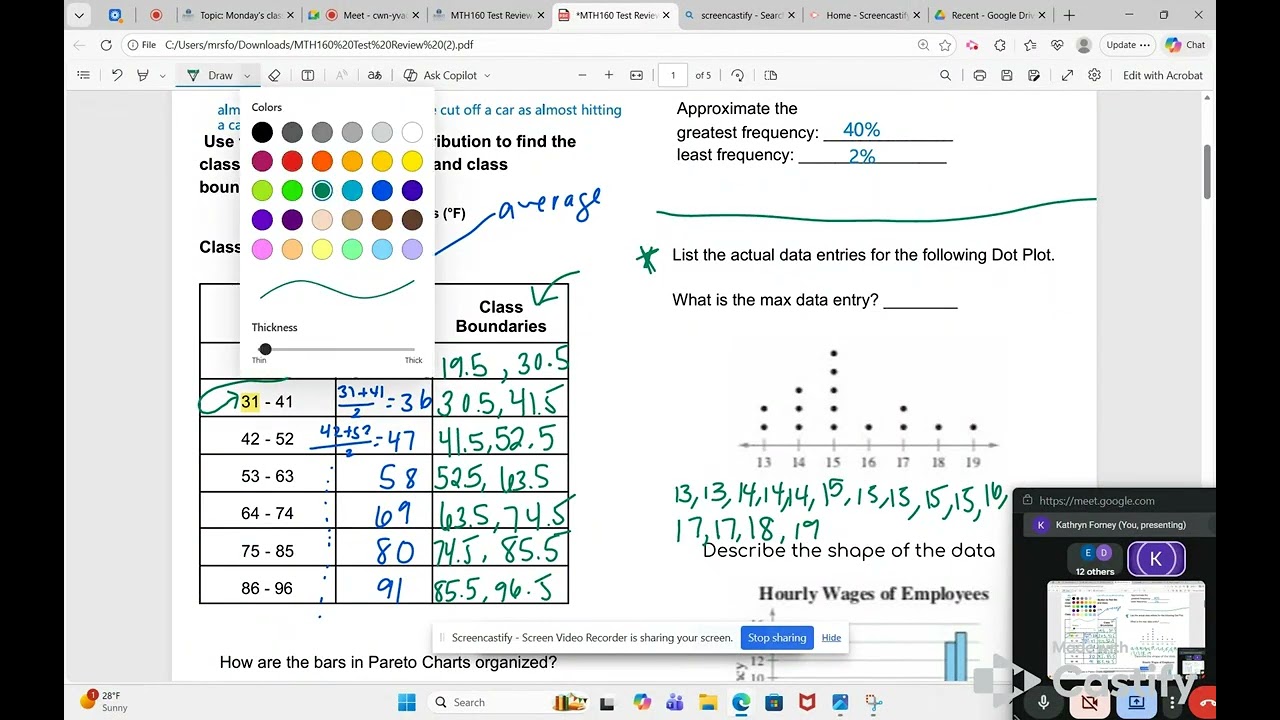Toggle the Meet camera button

point(1090,702)
